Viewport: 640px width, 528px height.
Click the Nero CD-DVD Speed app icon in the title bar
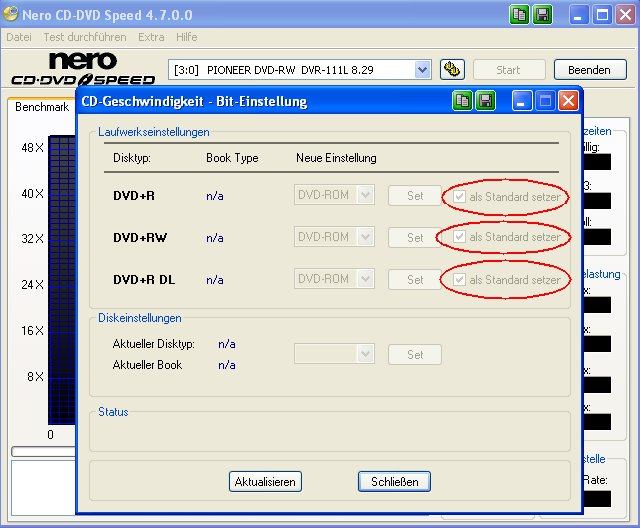click(11, 14)
